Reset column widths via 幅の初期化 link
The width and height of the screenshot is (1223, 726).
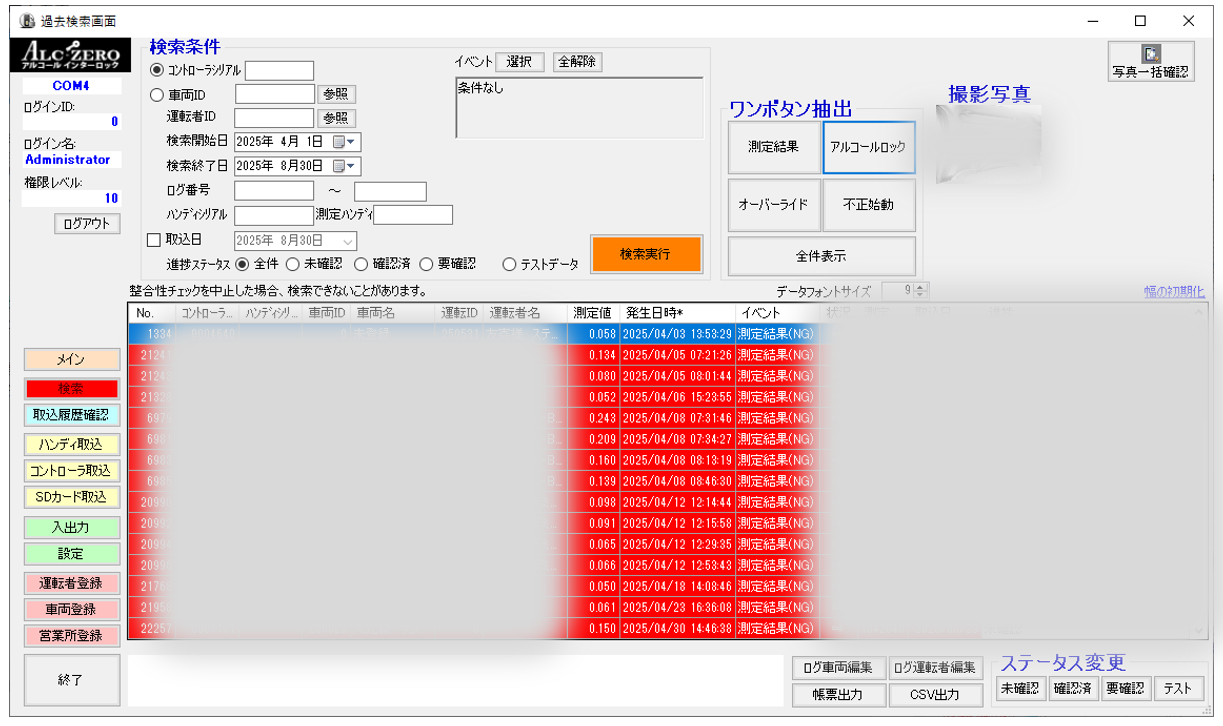click(1175, 292)
